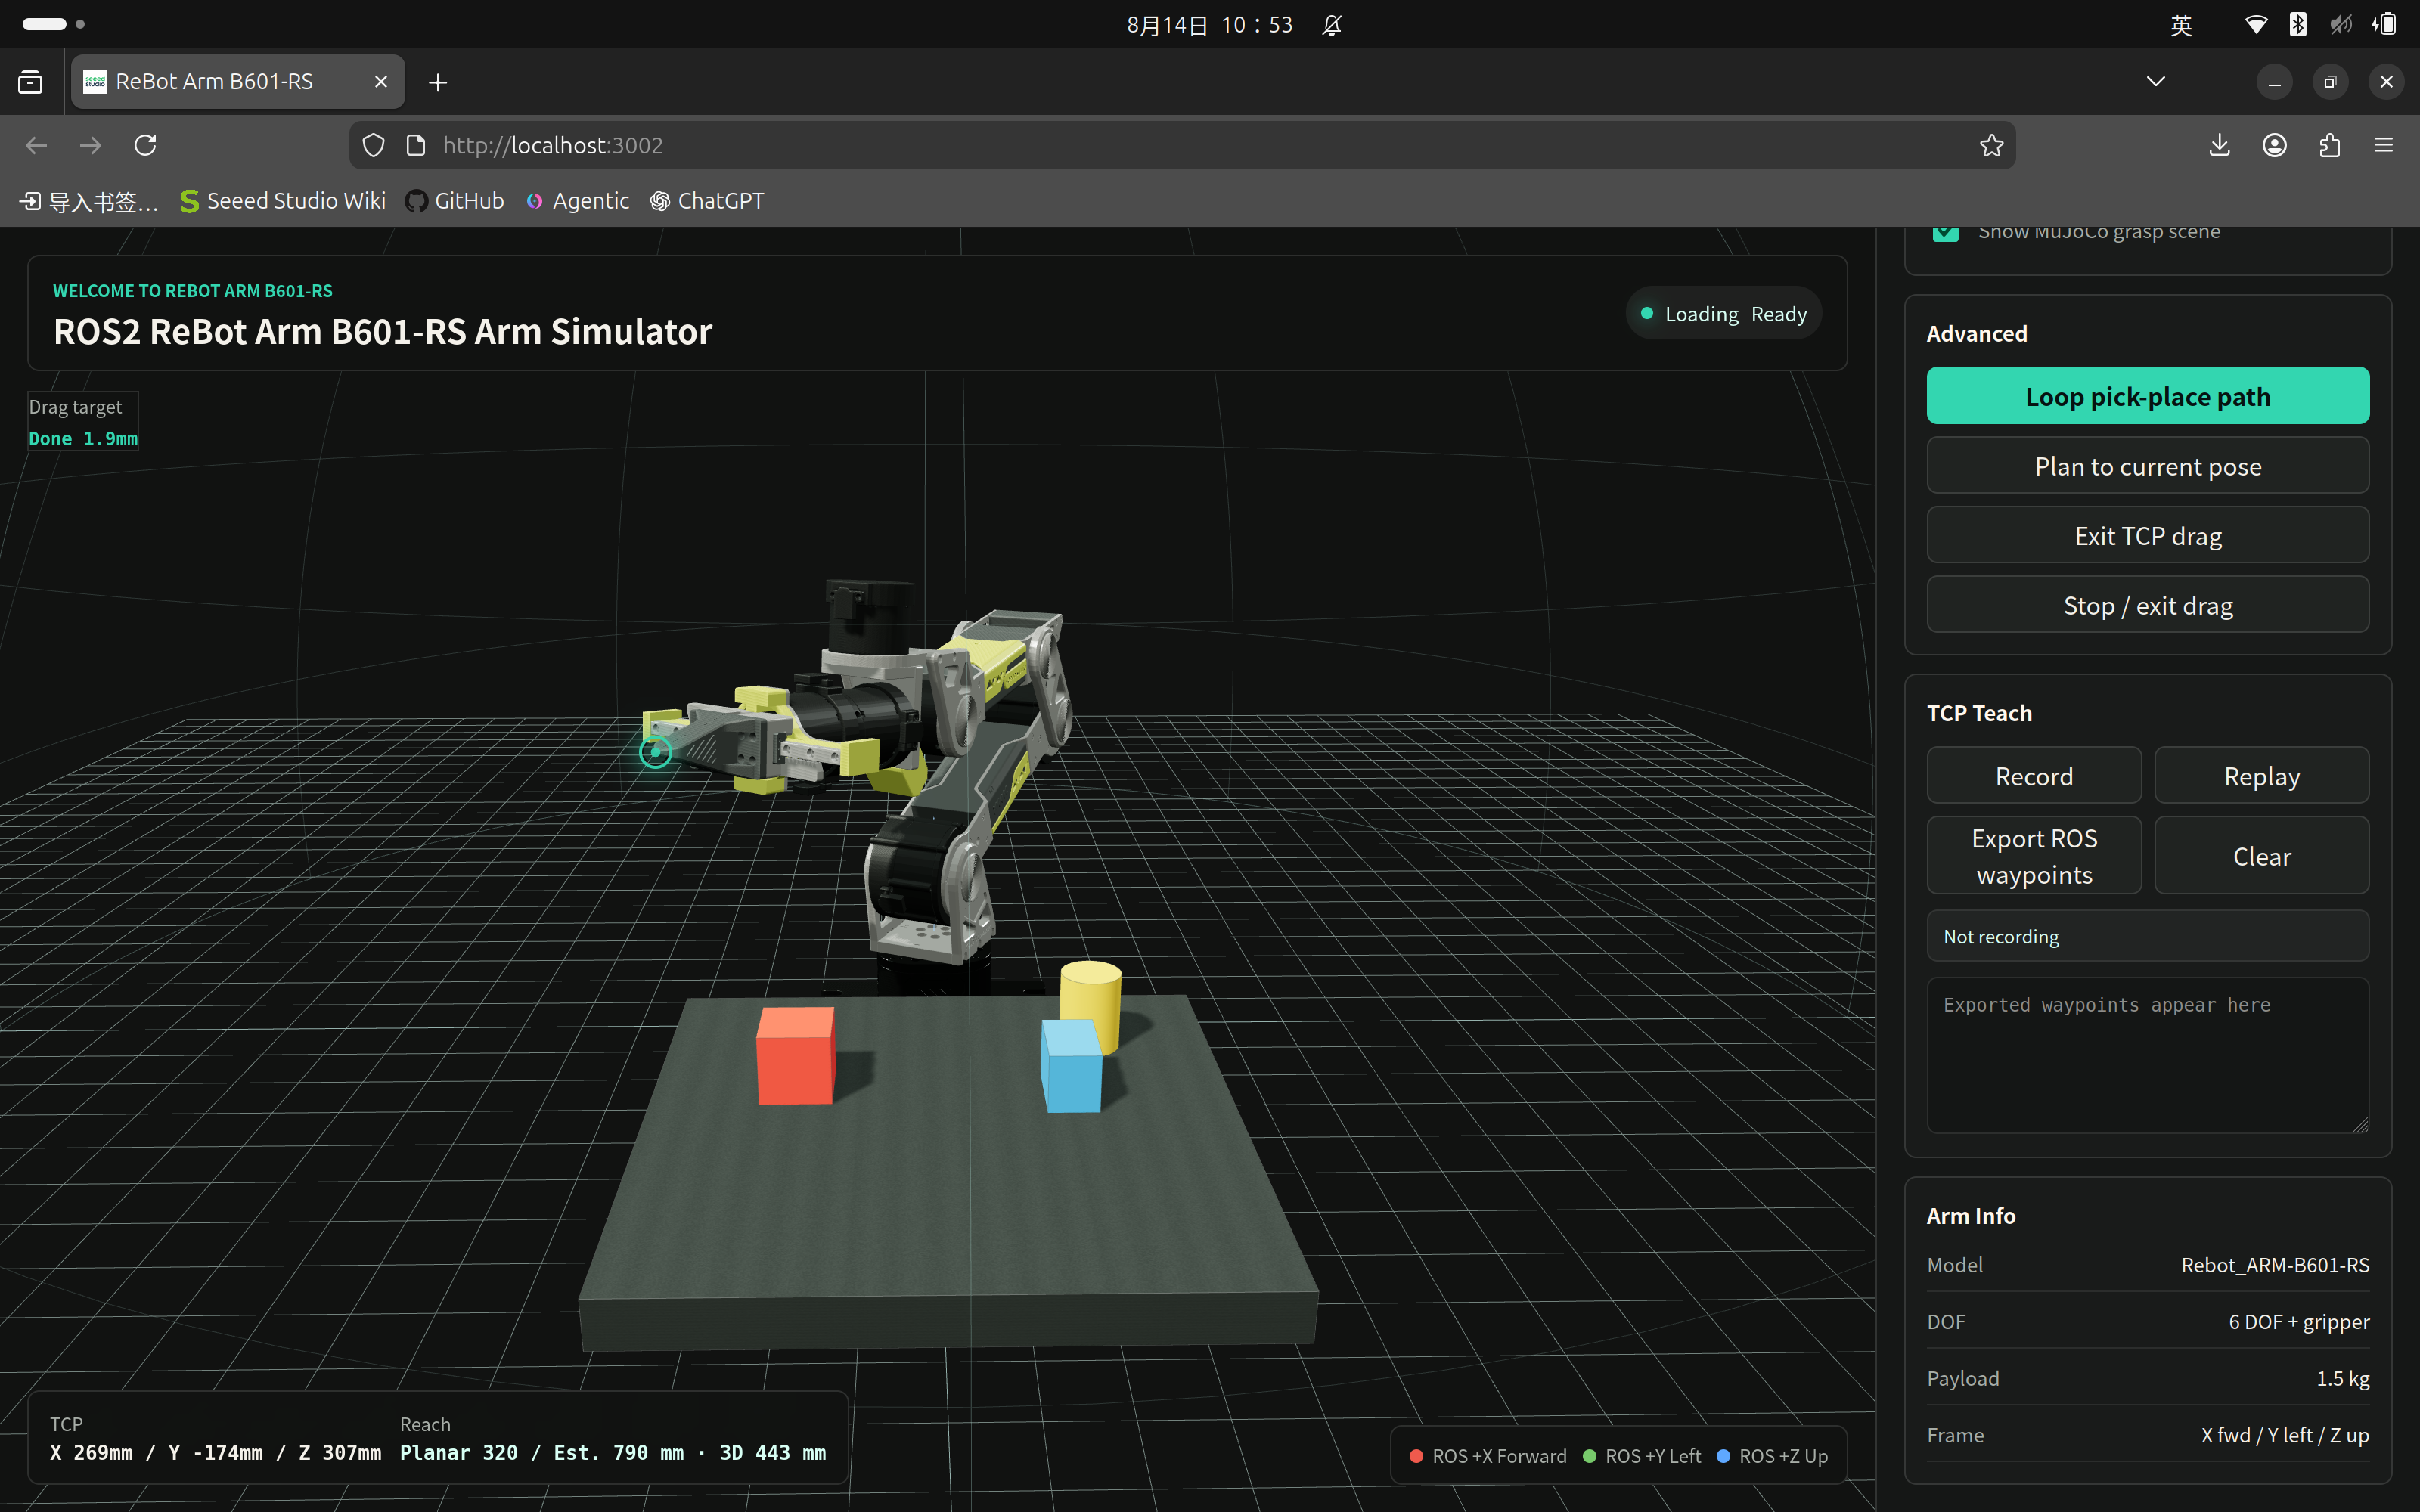This screenshot has height=1512, width=2420.
Task: Close the ReBot Arm B601-RS tab
Action: click(381, 82)
